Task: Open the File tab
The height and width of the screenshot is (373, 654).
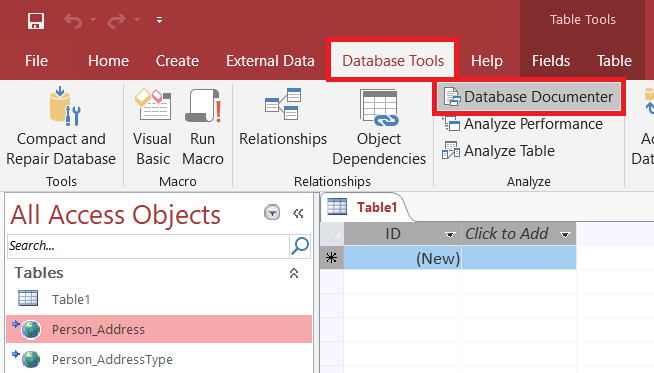Action: (x=36, y=61)
